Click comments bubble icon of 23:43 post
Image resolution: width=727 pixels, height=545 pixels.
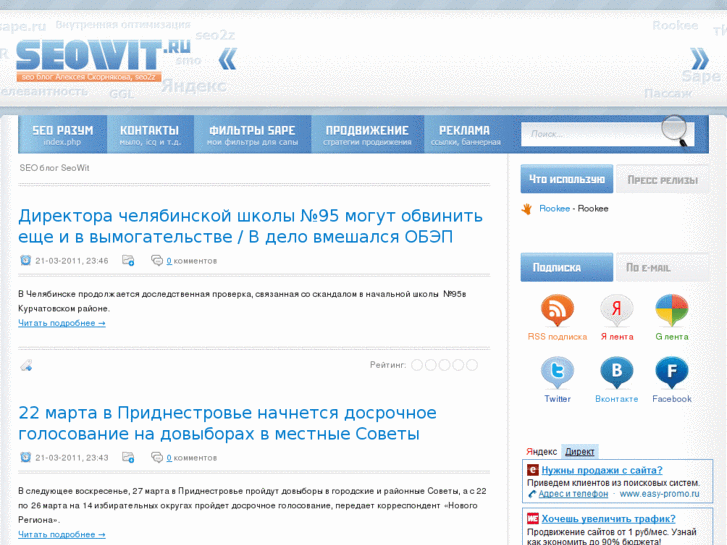coord(157,457)
